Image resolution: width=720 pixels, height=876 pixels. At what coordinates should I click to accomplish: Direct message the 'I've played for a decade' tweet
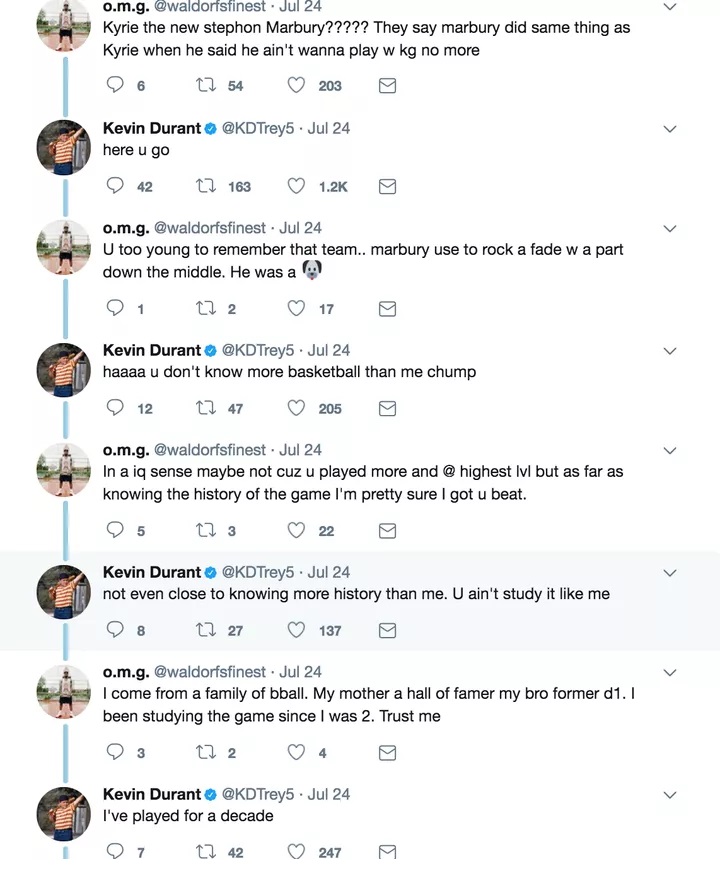pyautogui.click(x=387, y=852)
